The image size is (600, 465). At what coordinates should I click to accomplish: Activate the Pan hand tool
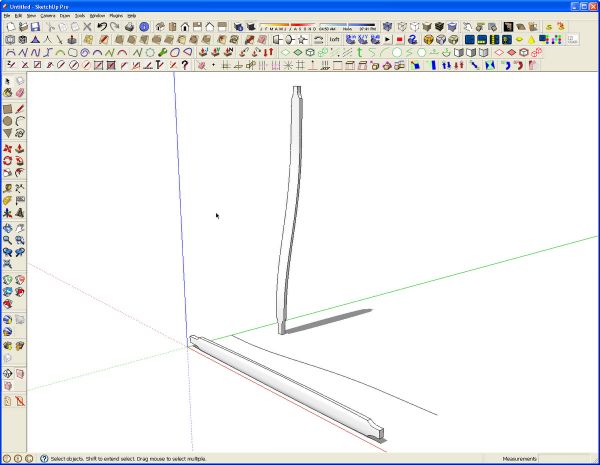tap(20, 228)
